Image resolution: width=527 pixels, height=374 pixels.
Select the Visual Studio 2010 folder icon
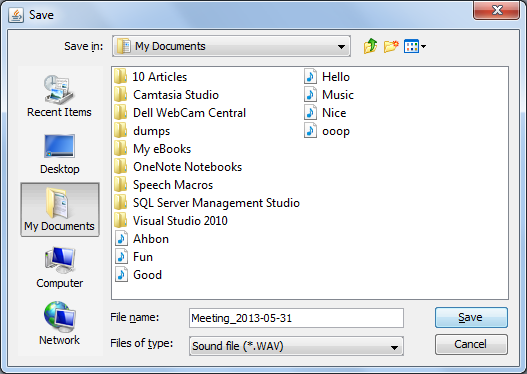pos(120,221)
